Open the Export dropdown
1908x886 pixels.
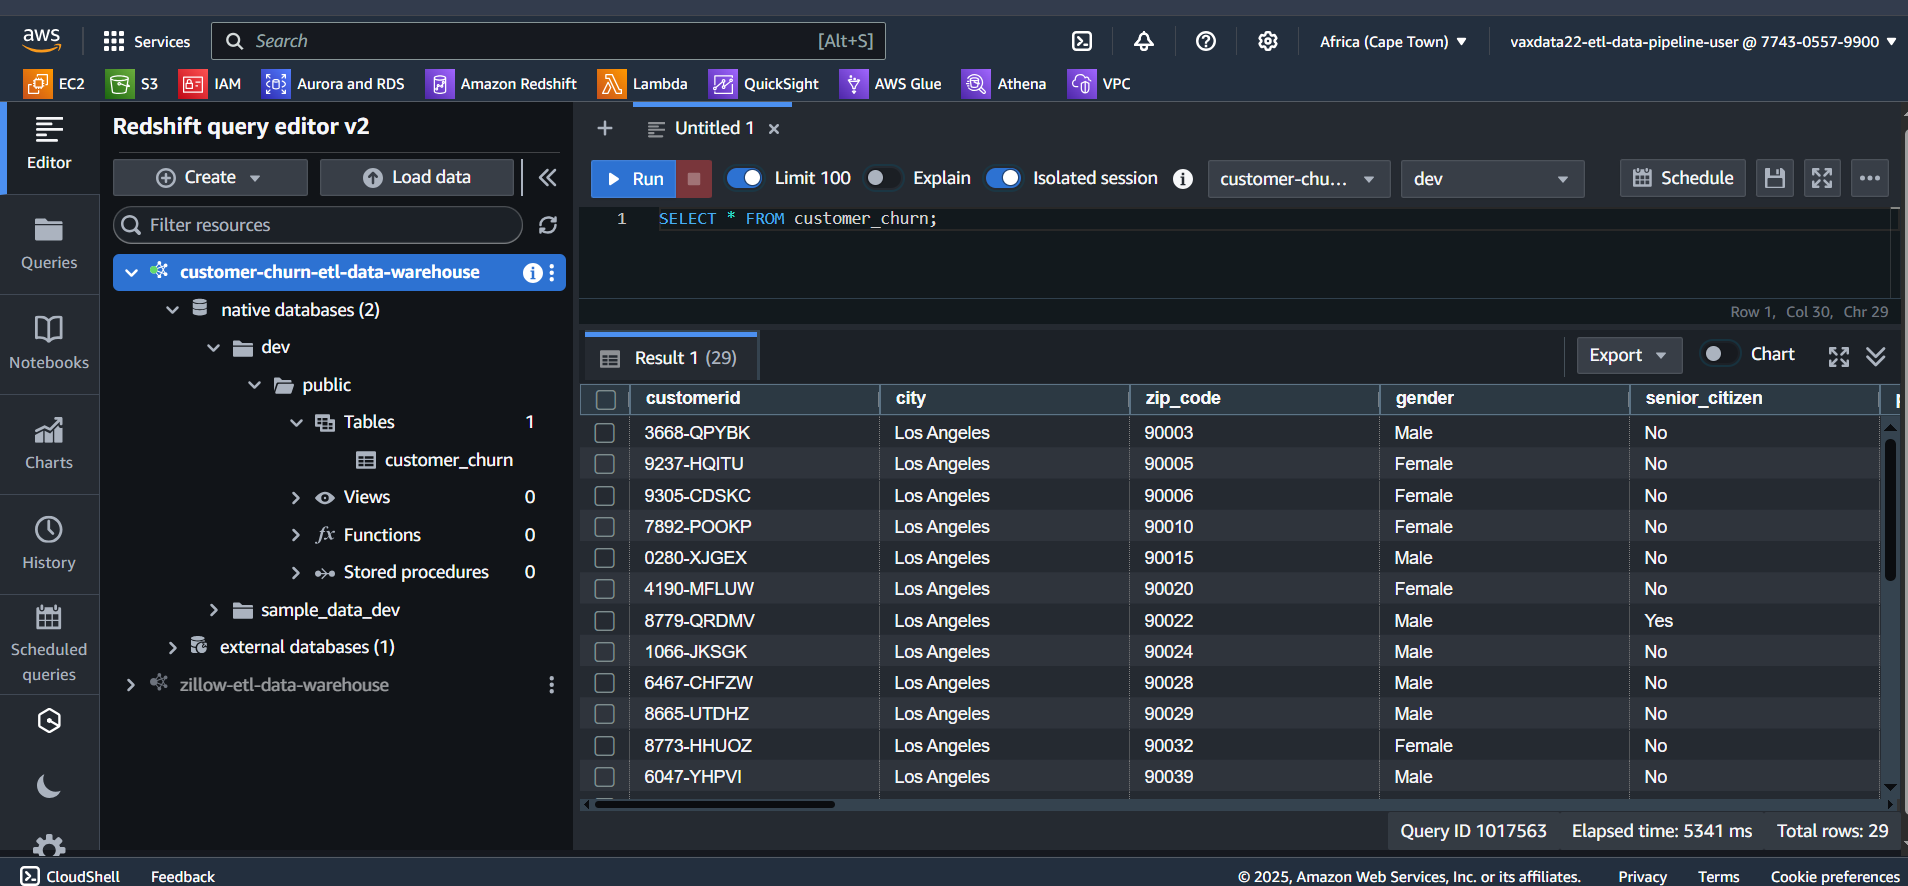click(1629, 355)
